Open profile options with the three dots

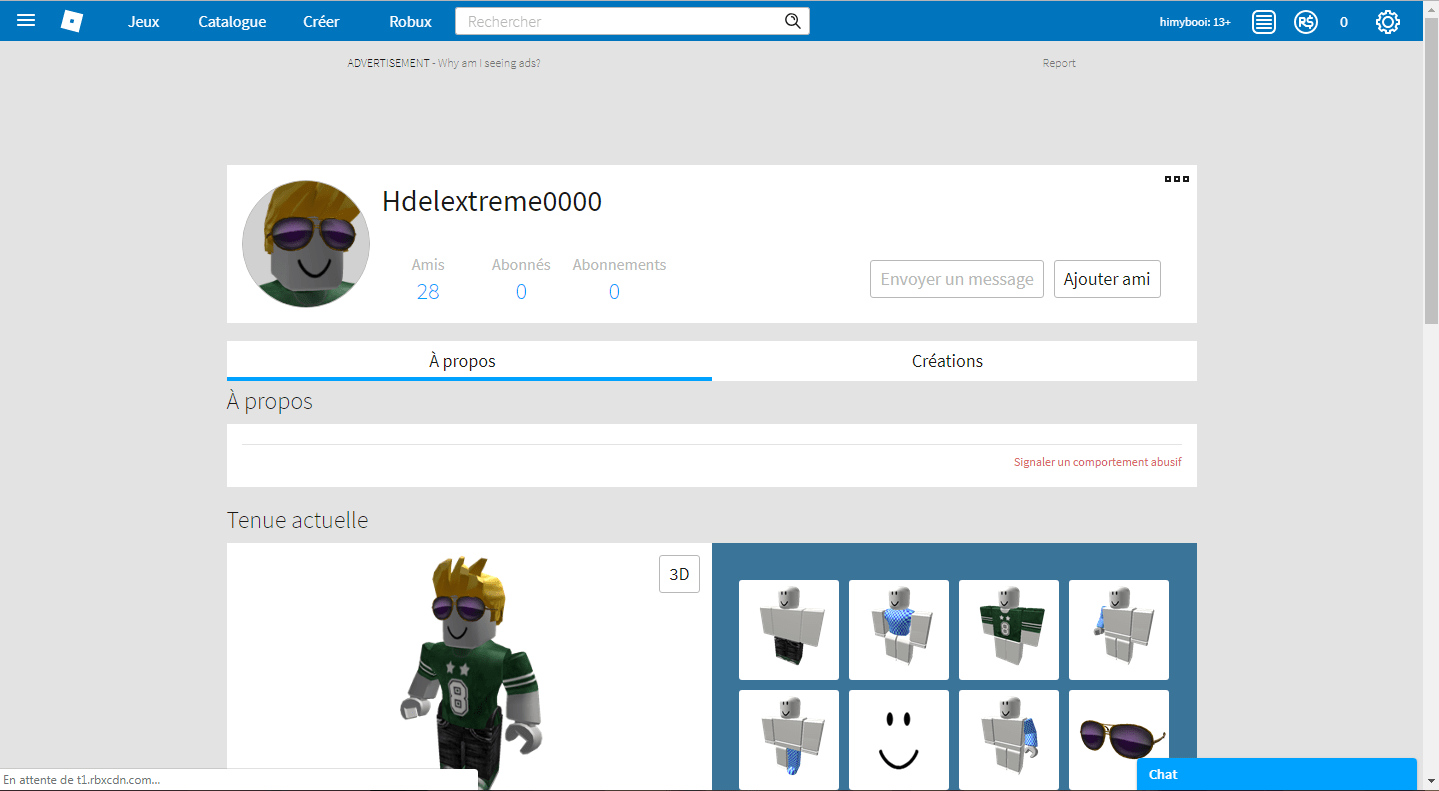coord(1178,178)
